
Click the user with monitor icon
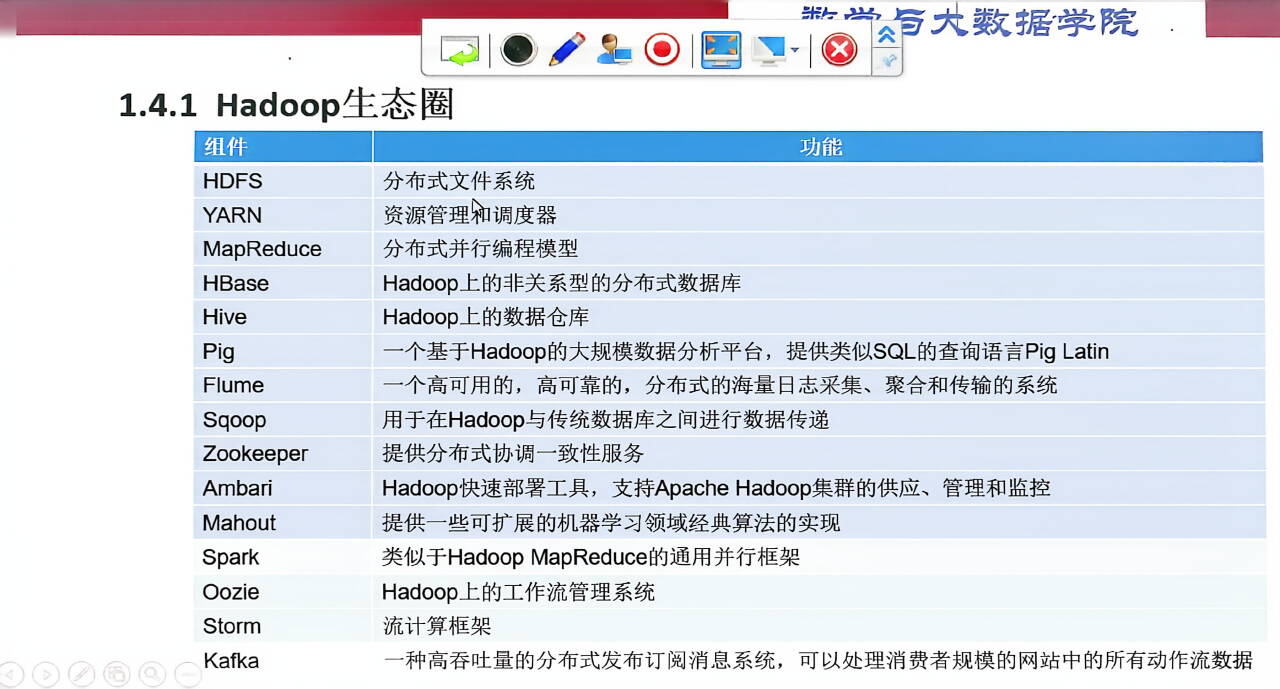point(613,49)
